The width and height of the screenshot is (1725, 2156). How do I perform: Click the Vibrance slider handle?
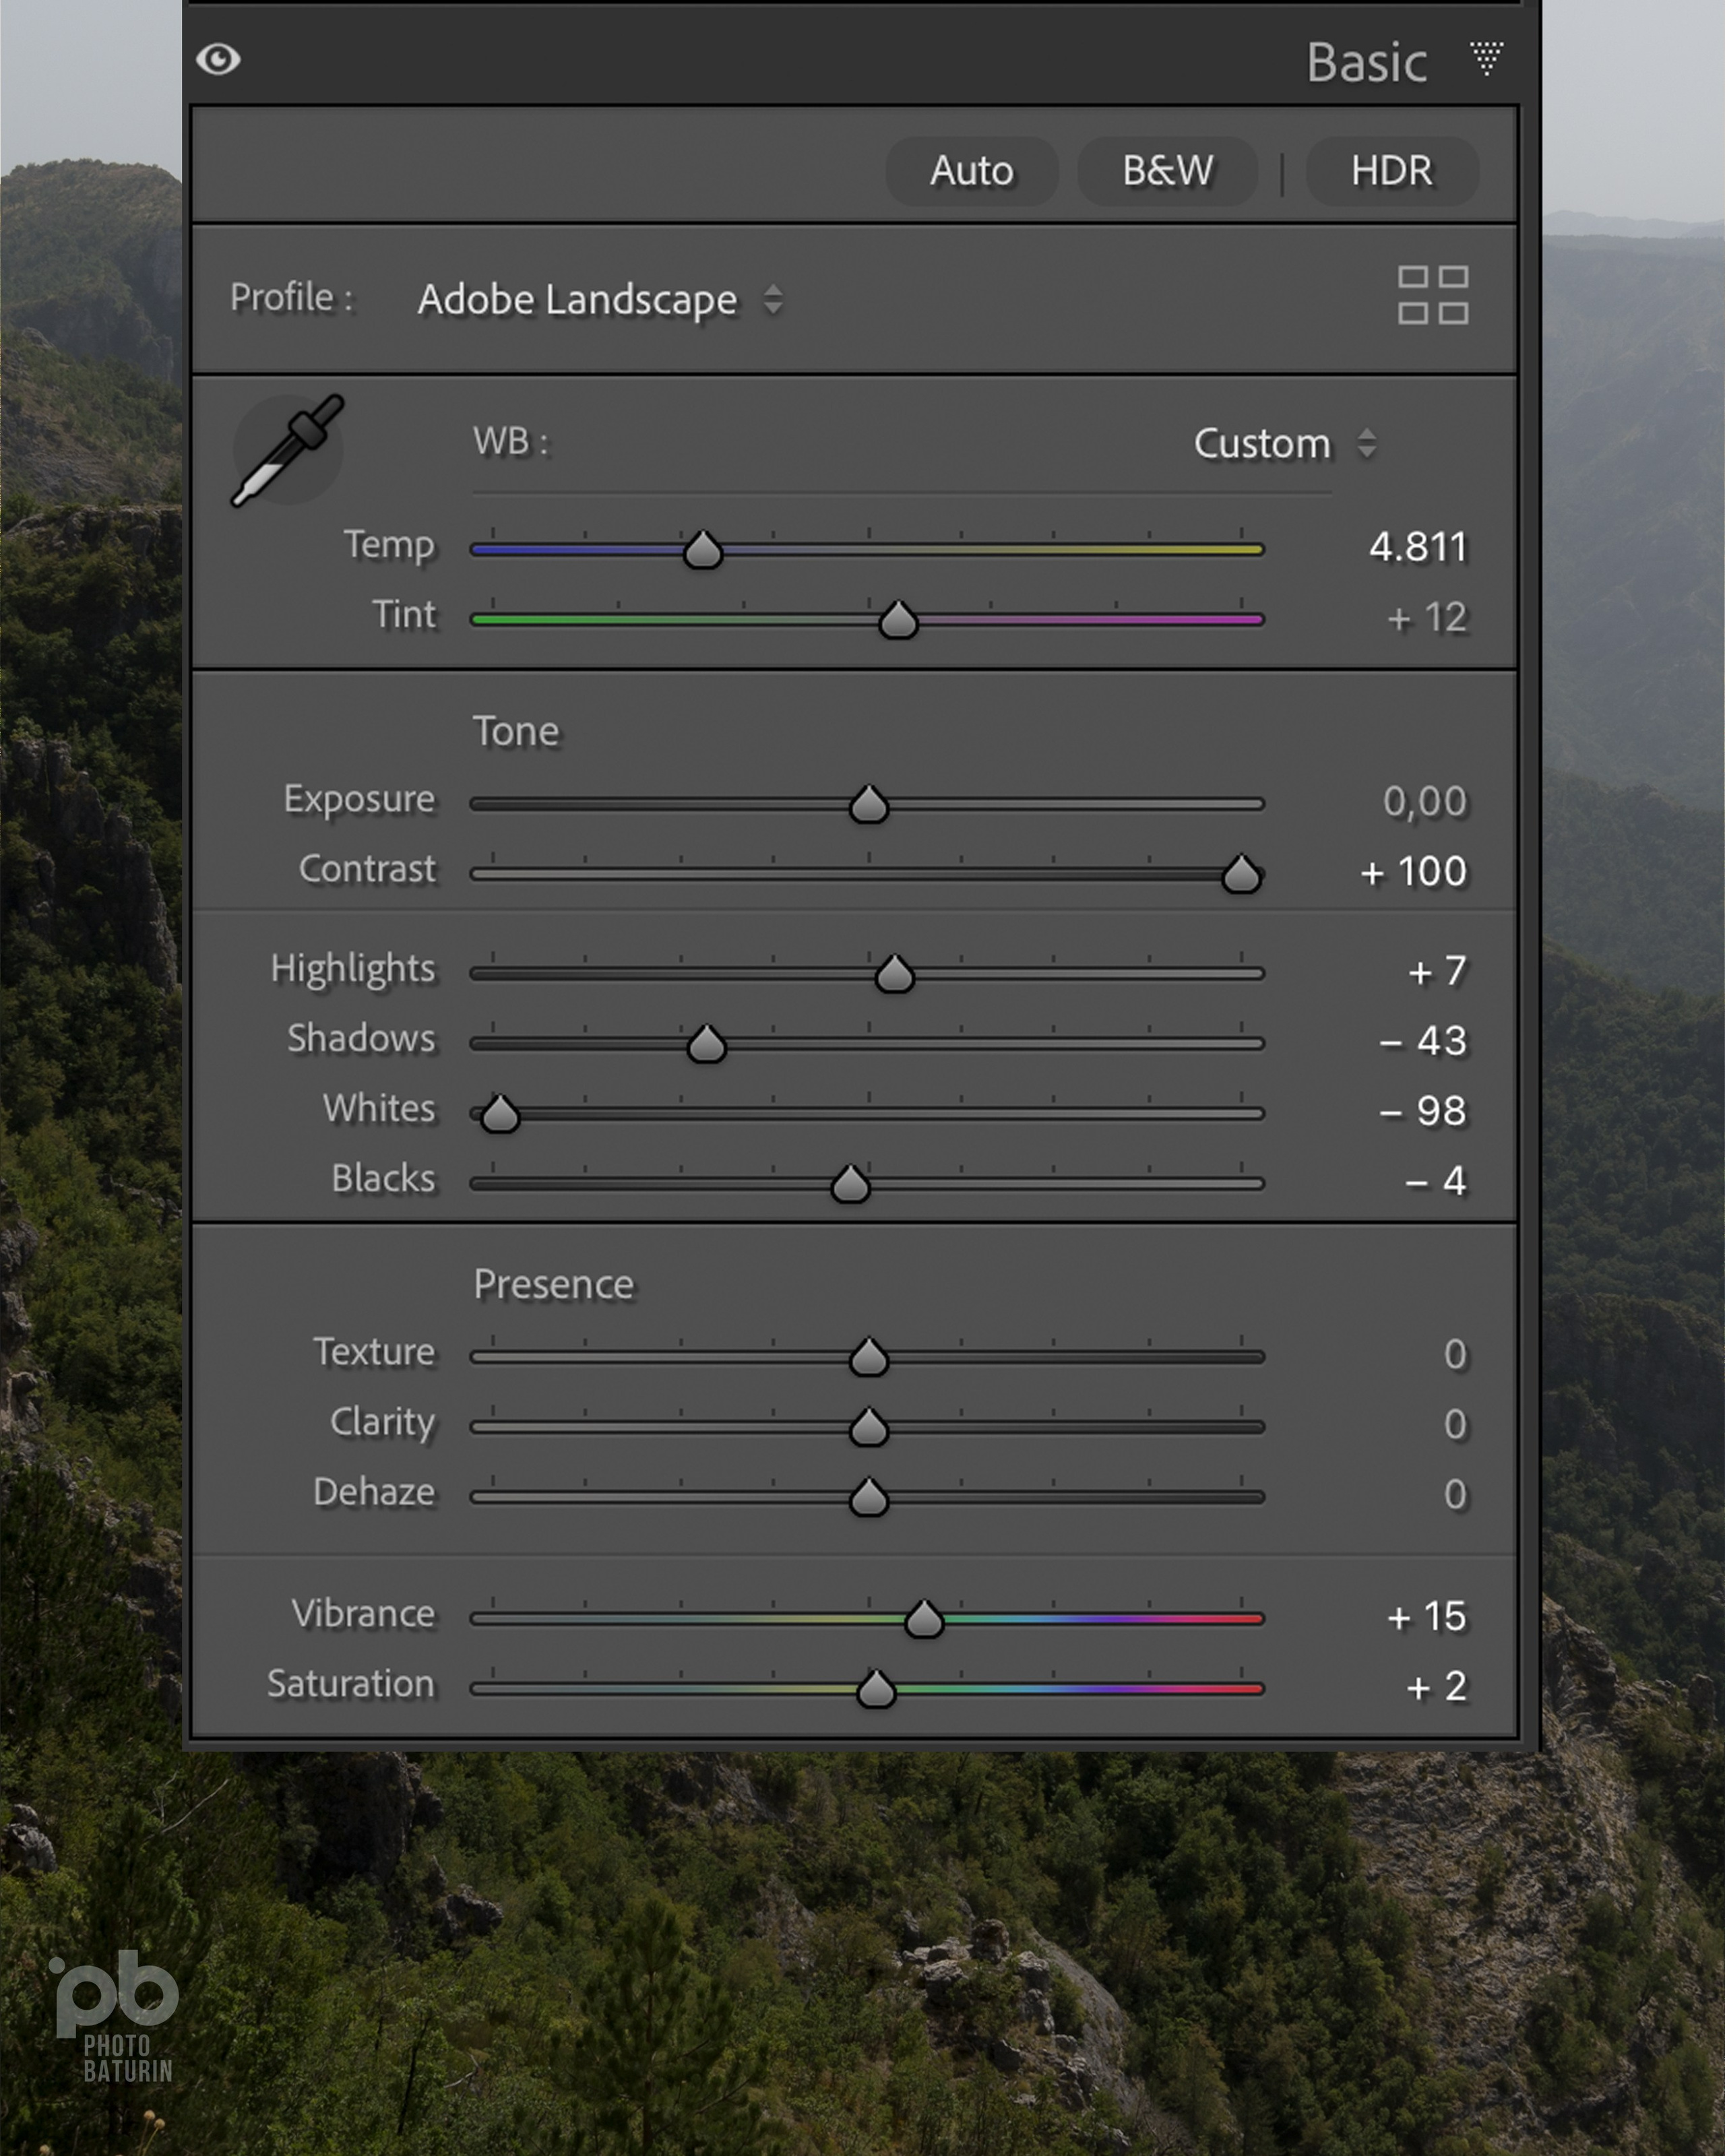(924, 1619)
